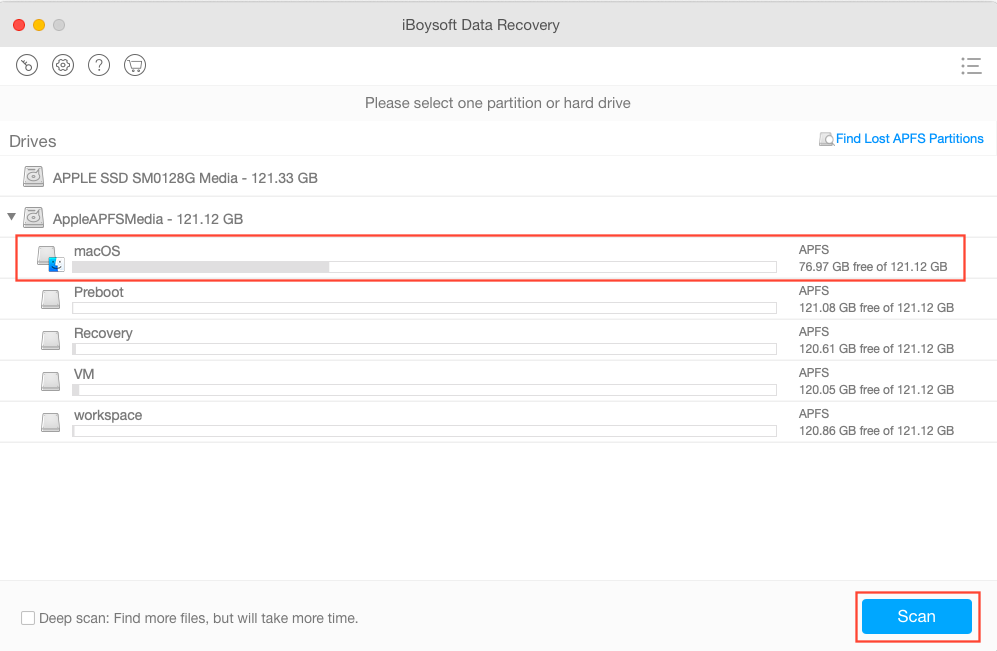Click the macOS storage usage bar
Viewport: 997px width, 651px height.
(x=424, y=267)
